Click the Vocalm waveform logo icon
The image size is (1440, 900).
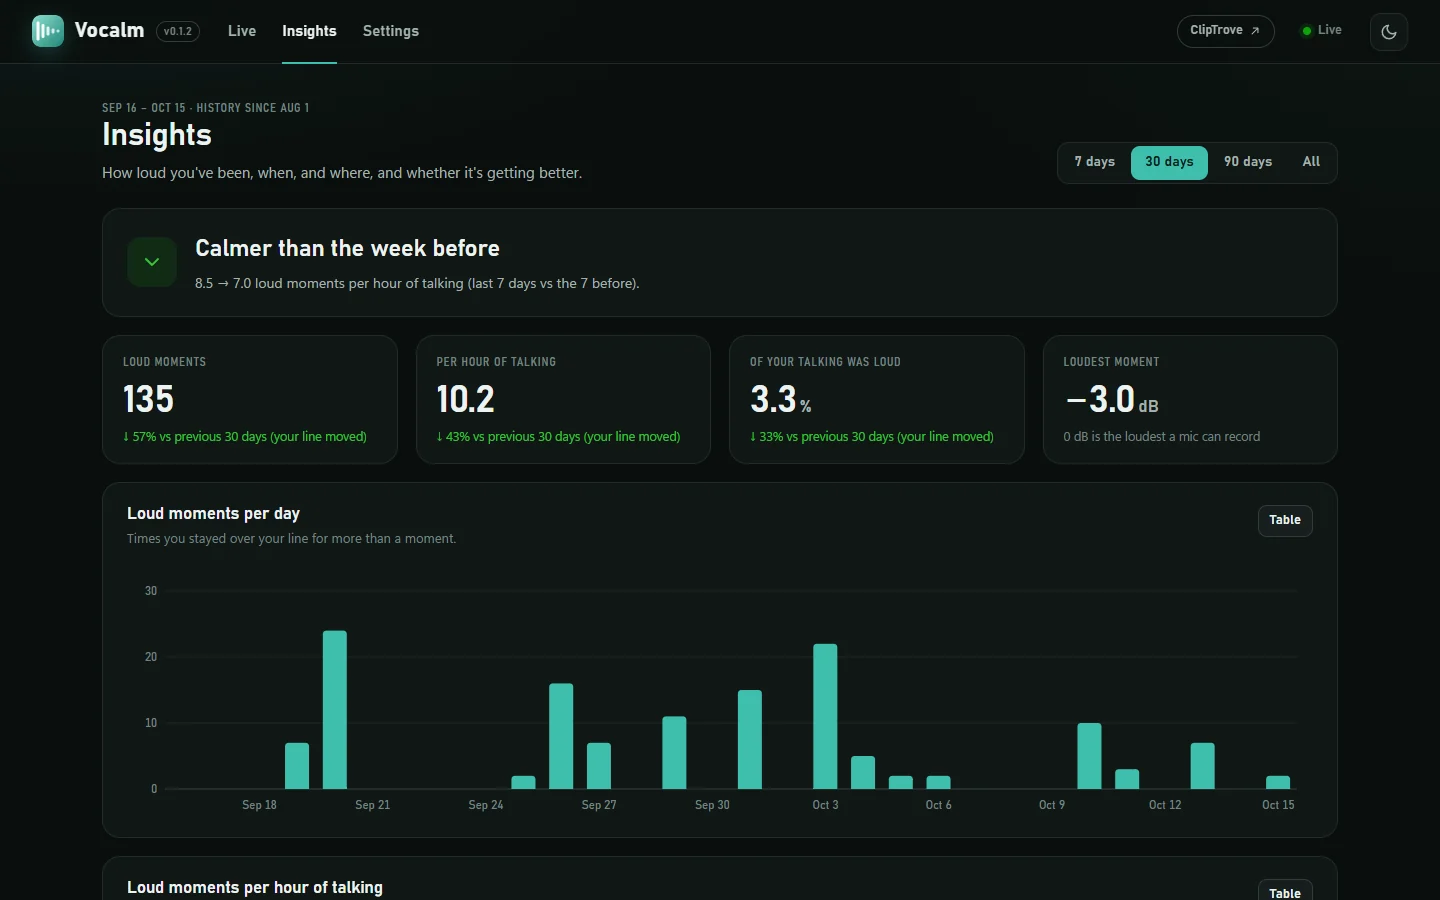(x=48, y=31)
